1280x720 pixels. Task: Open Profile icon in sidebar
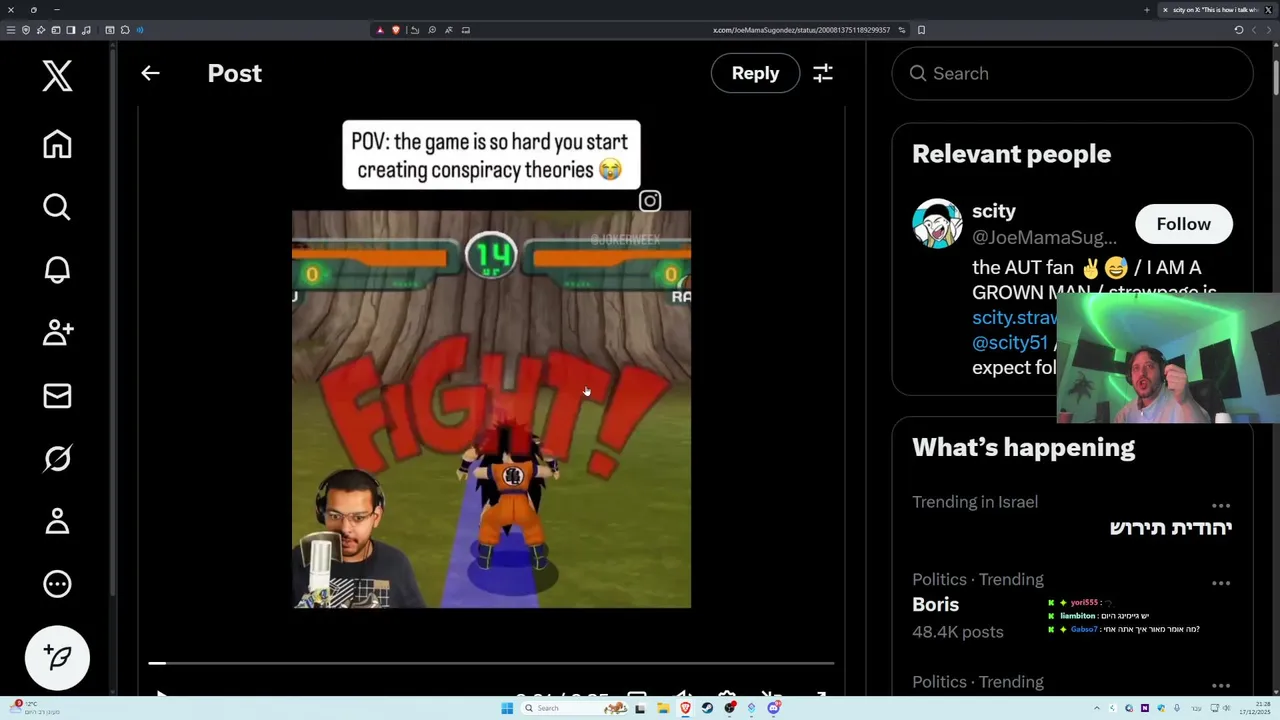(57, 521)
